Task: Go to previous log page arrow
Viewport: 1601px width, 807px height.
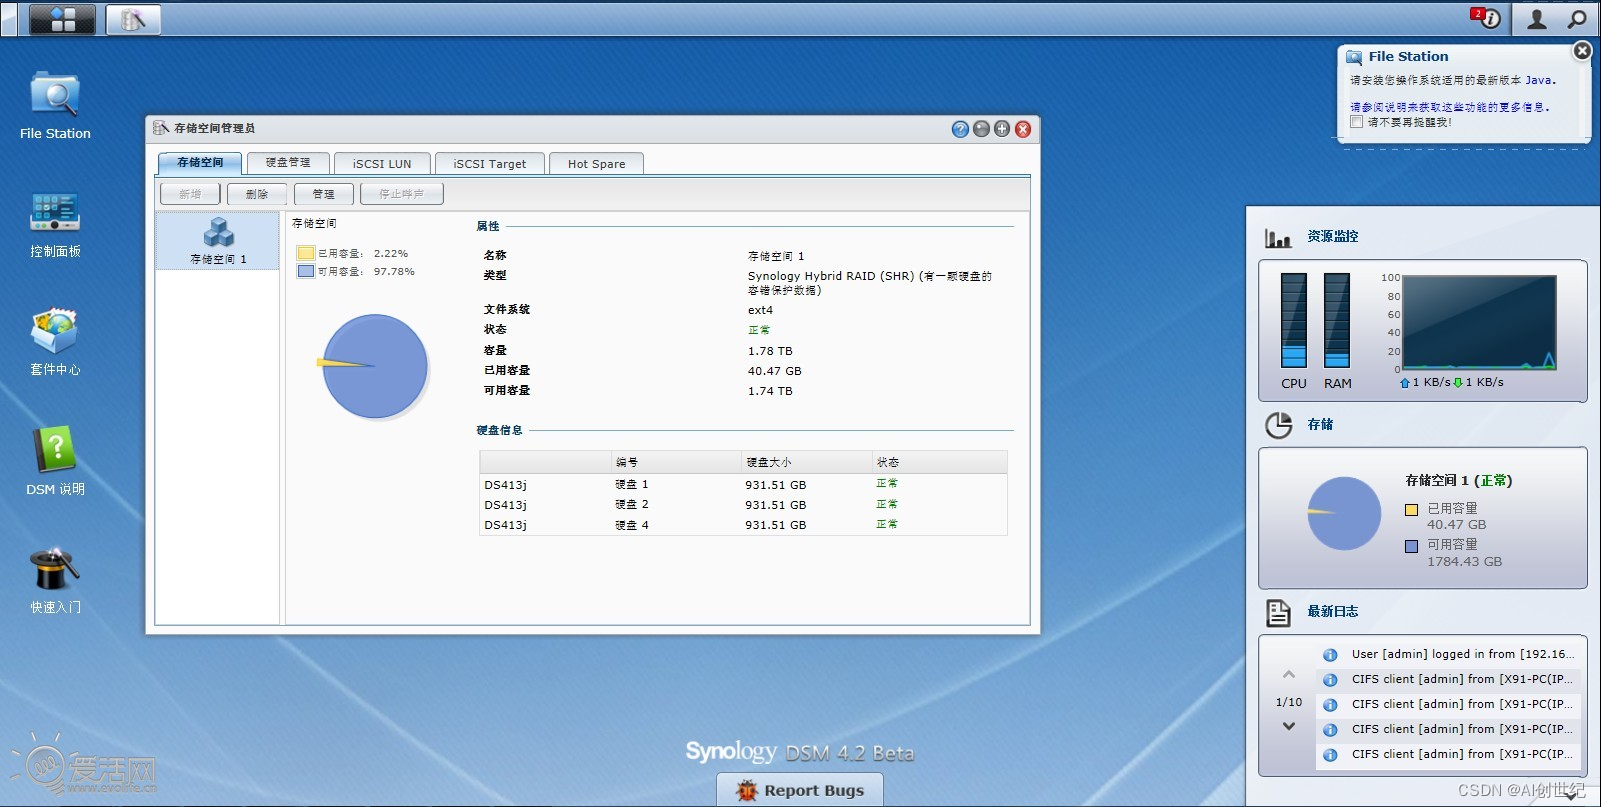Action: coord(1289,675)
